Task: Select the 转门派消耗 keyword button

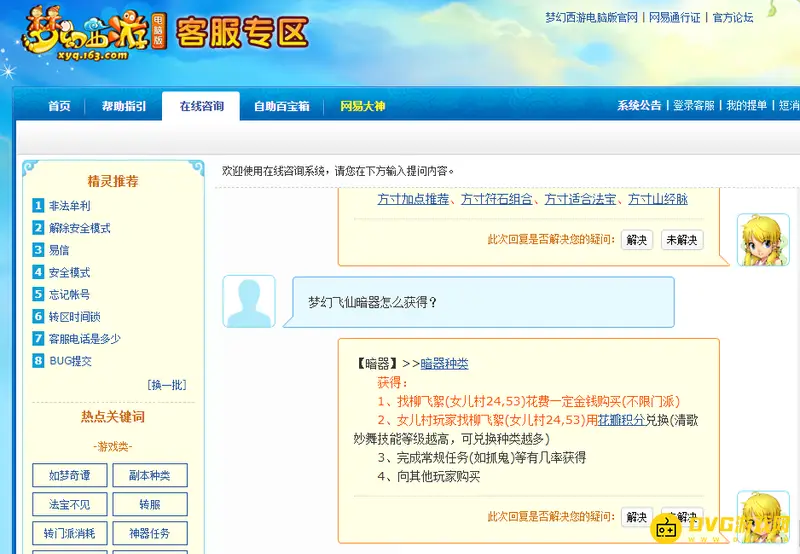Action: tap(70, 533)
